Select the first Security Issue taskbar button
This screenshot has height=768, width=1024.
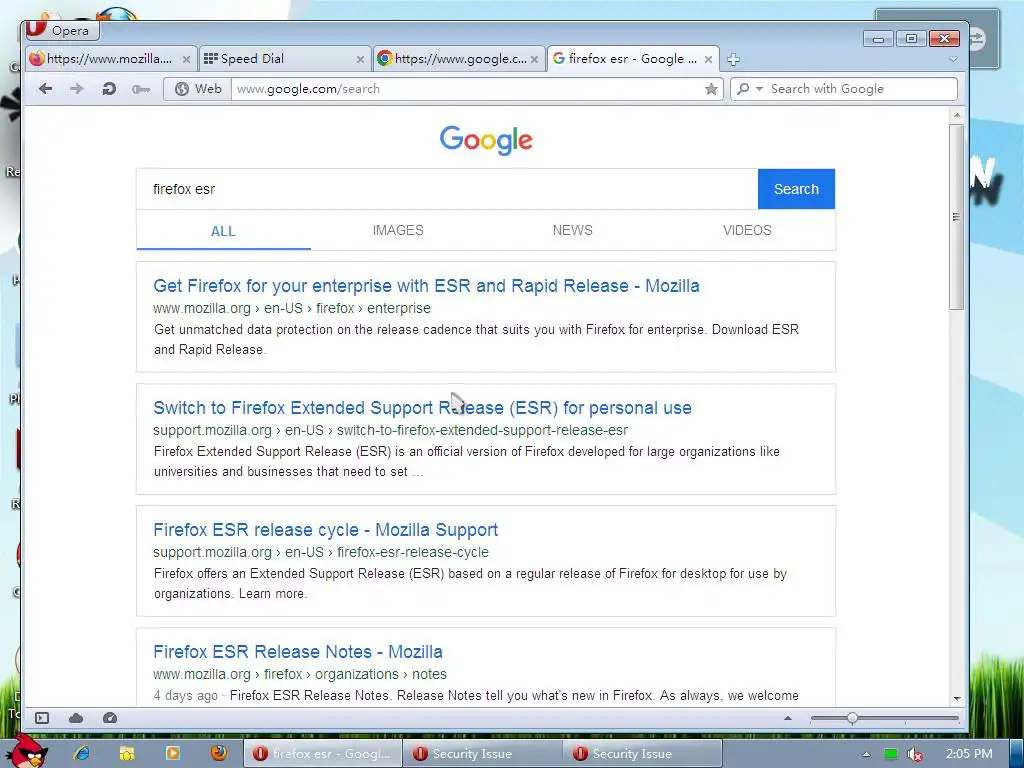click(x=482, y=754)
